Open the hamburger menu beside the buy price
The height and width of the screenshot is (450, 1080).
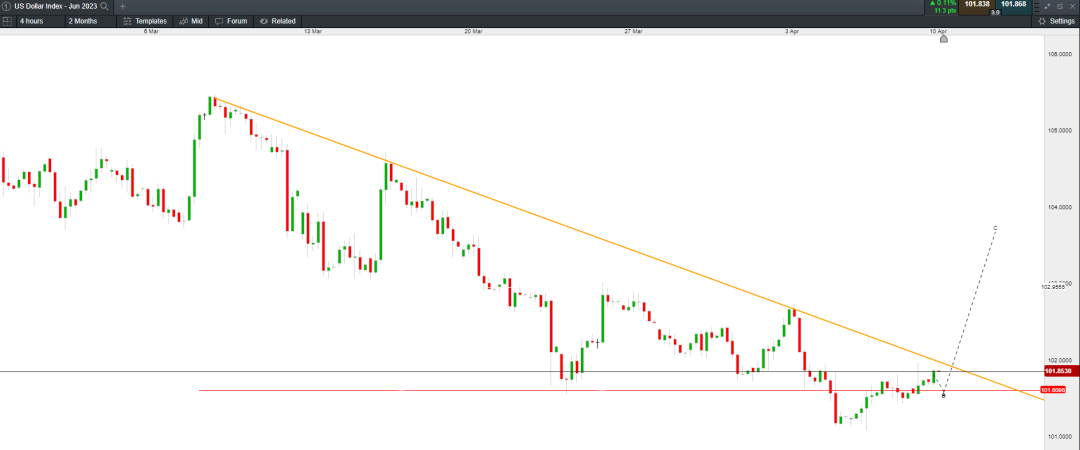click(1036, 6)
